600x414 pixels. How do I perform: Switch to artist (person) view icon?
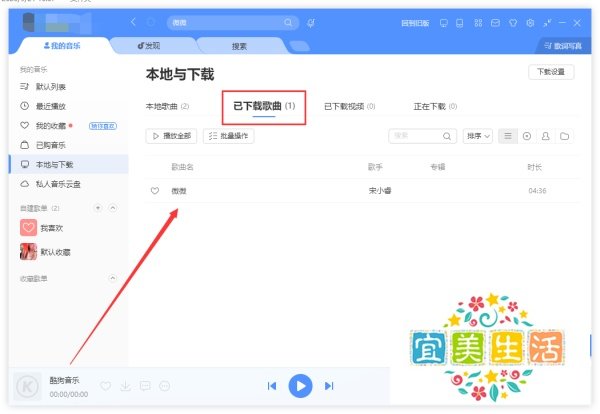click(546, 136)
